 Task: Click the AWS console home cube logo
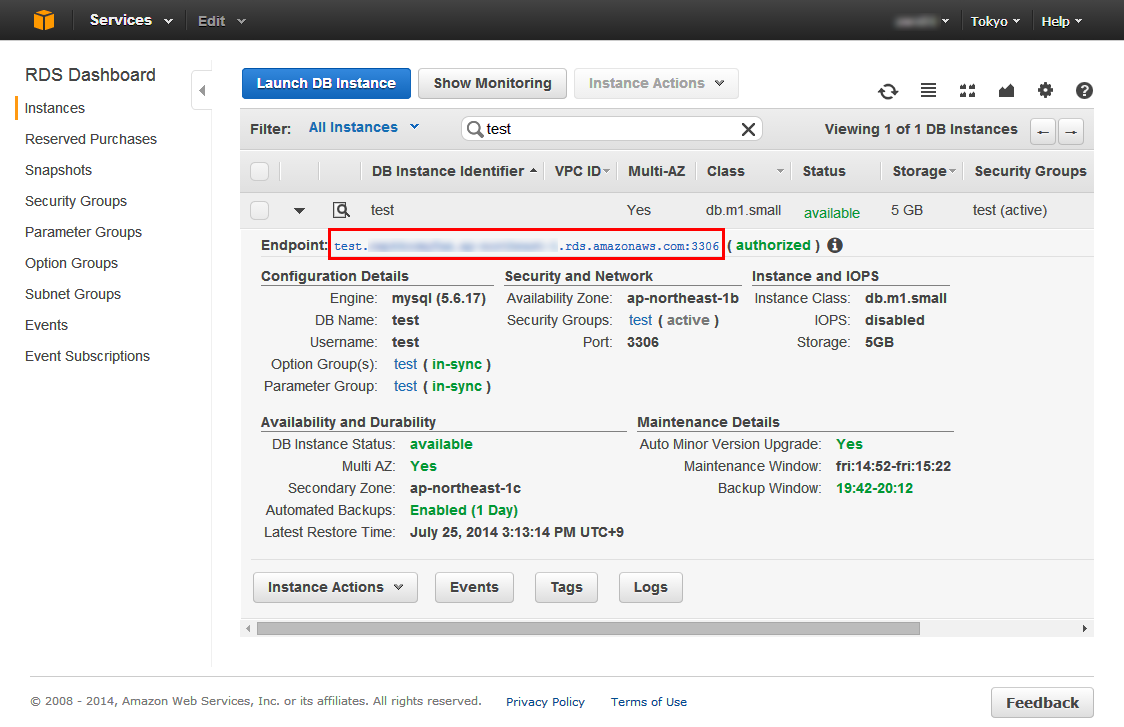coord(44,20)
